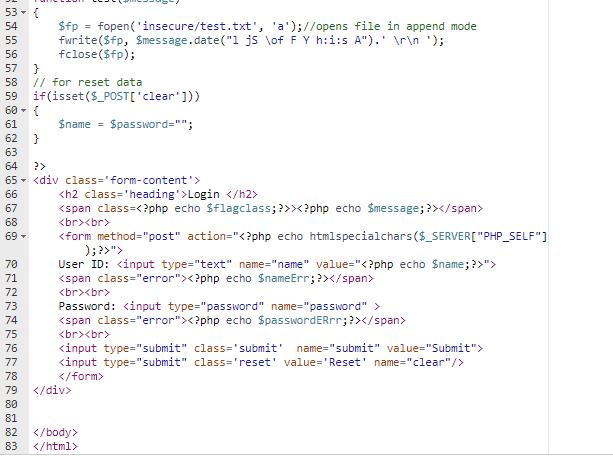Click the '// for reset data' comment
Screen dimensions: 613x456
[88, 83]
